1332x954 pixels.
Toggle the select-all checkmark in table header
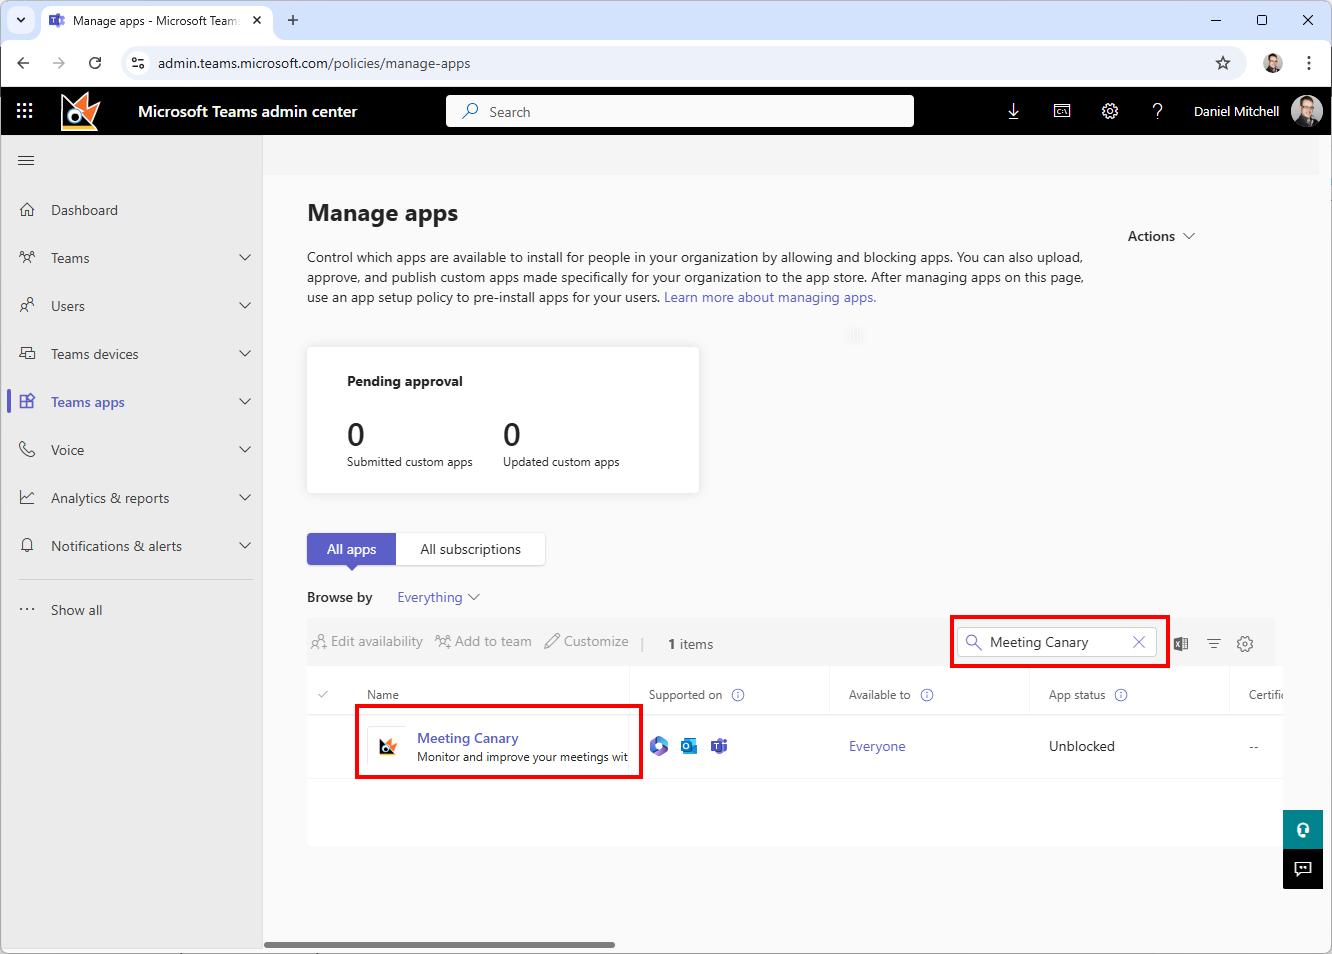323,694
